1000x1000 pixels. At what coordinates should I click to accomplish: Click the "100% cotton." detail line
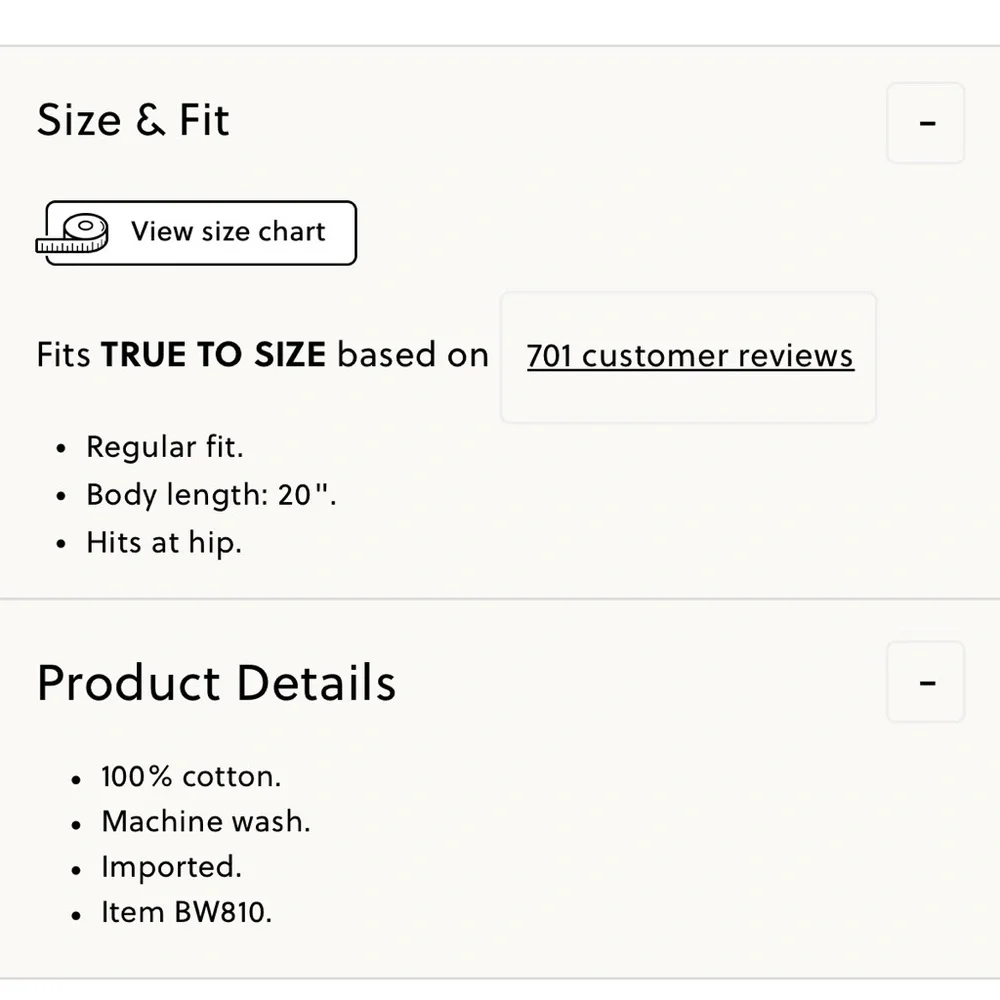point(191,777)
